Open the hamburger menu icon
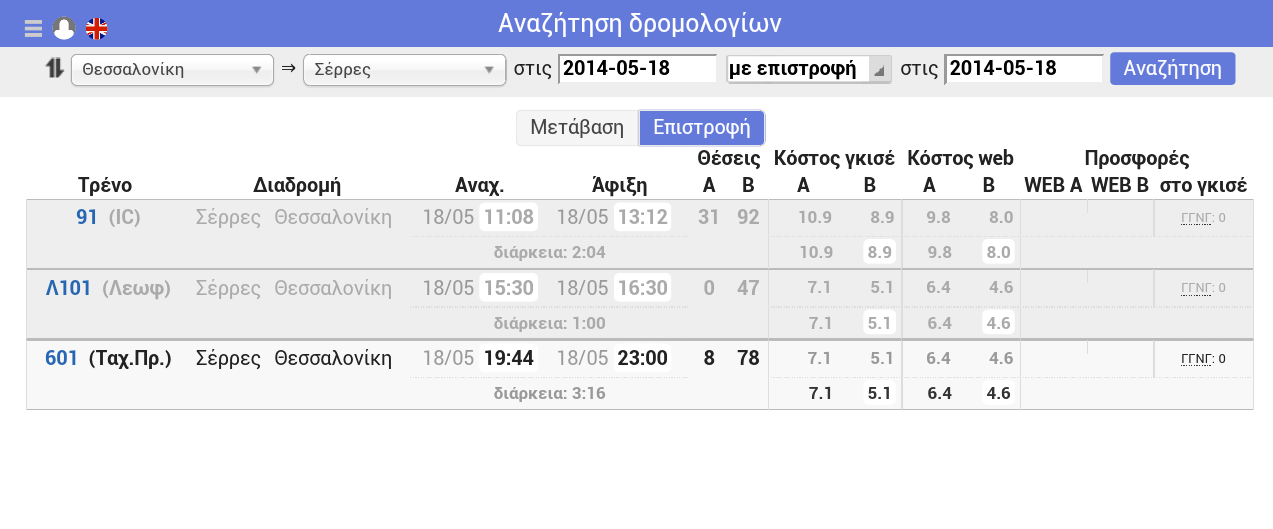 [33, 29]
